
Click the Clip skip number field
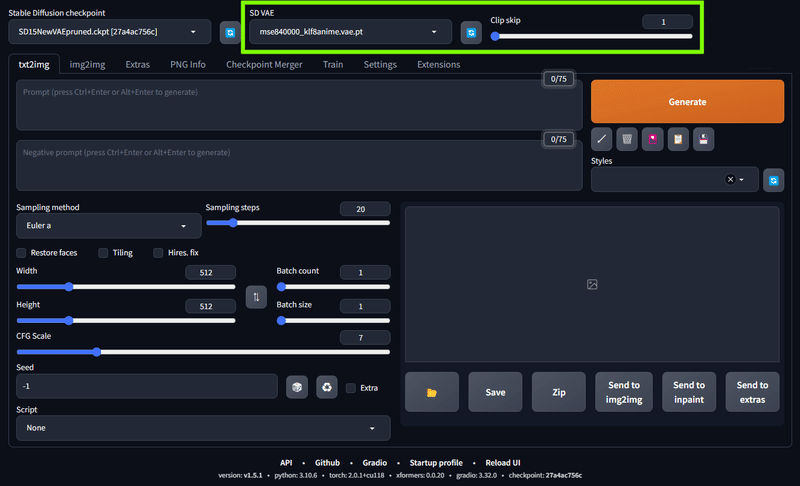(x=667, y=22)
